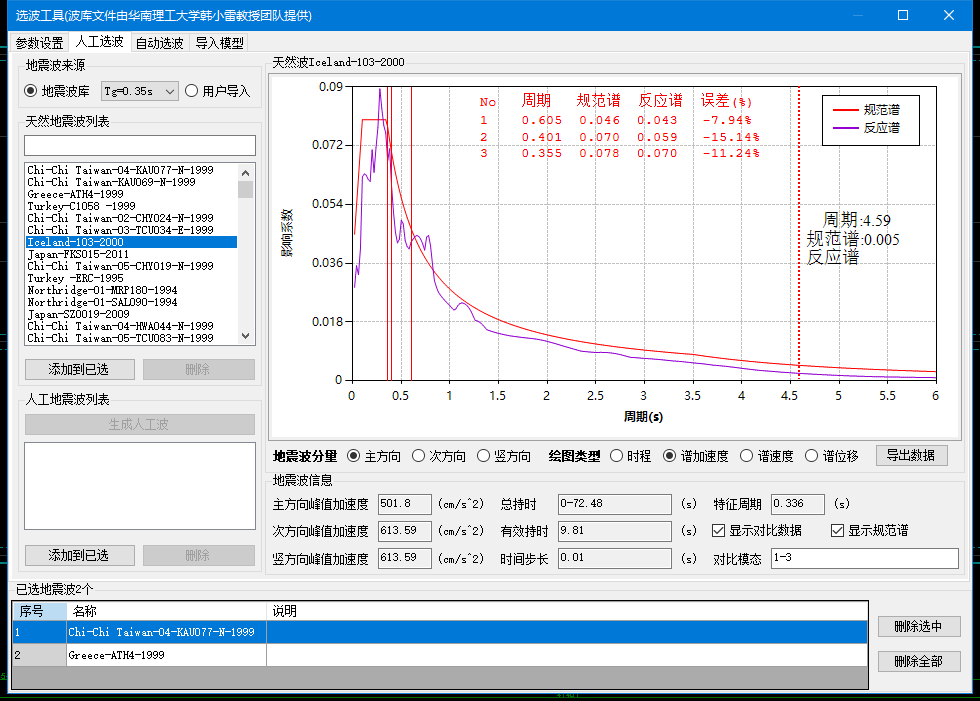Expand the Tg=0.35s dropdown

pyautogui.click(x=169, y=91)
